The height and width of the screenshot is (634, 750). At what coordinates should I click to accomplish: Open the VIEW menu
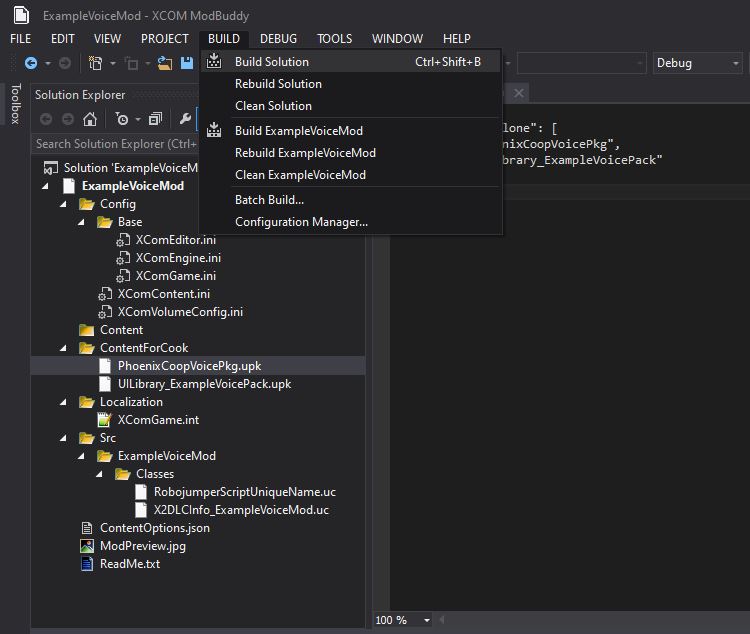point(107,39)
